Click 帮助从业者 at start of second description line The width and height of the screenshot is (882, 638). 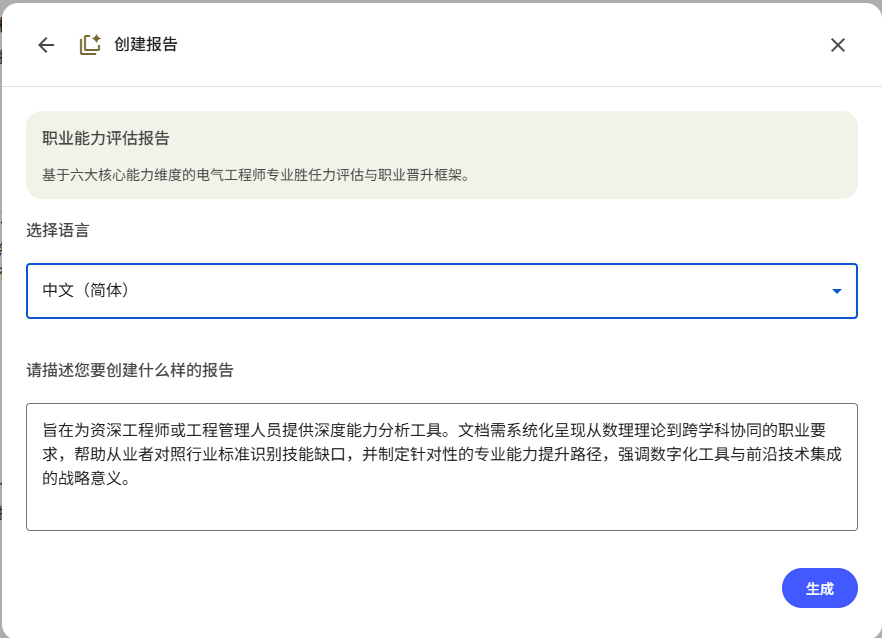[114, 454]
